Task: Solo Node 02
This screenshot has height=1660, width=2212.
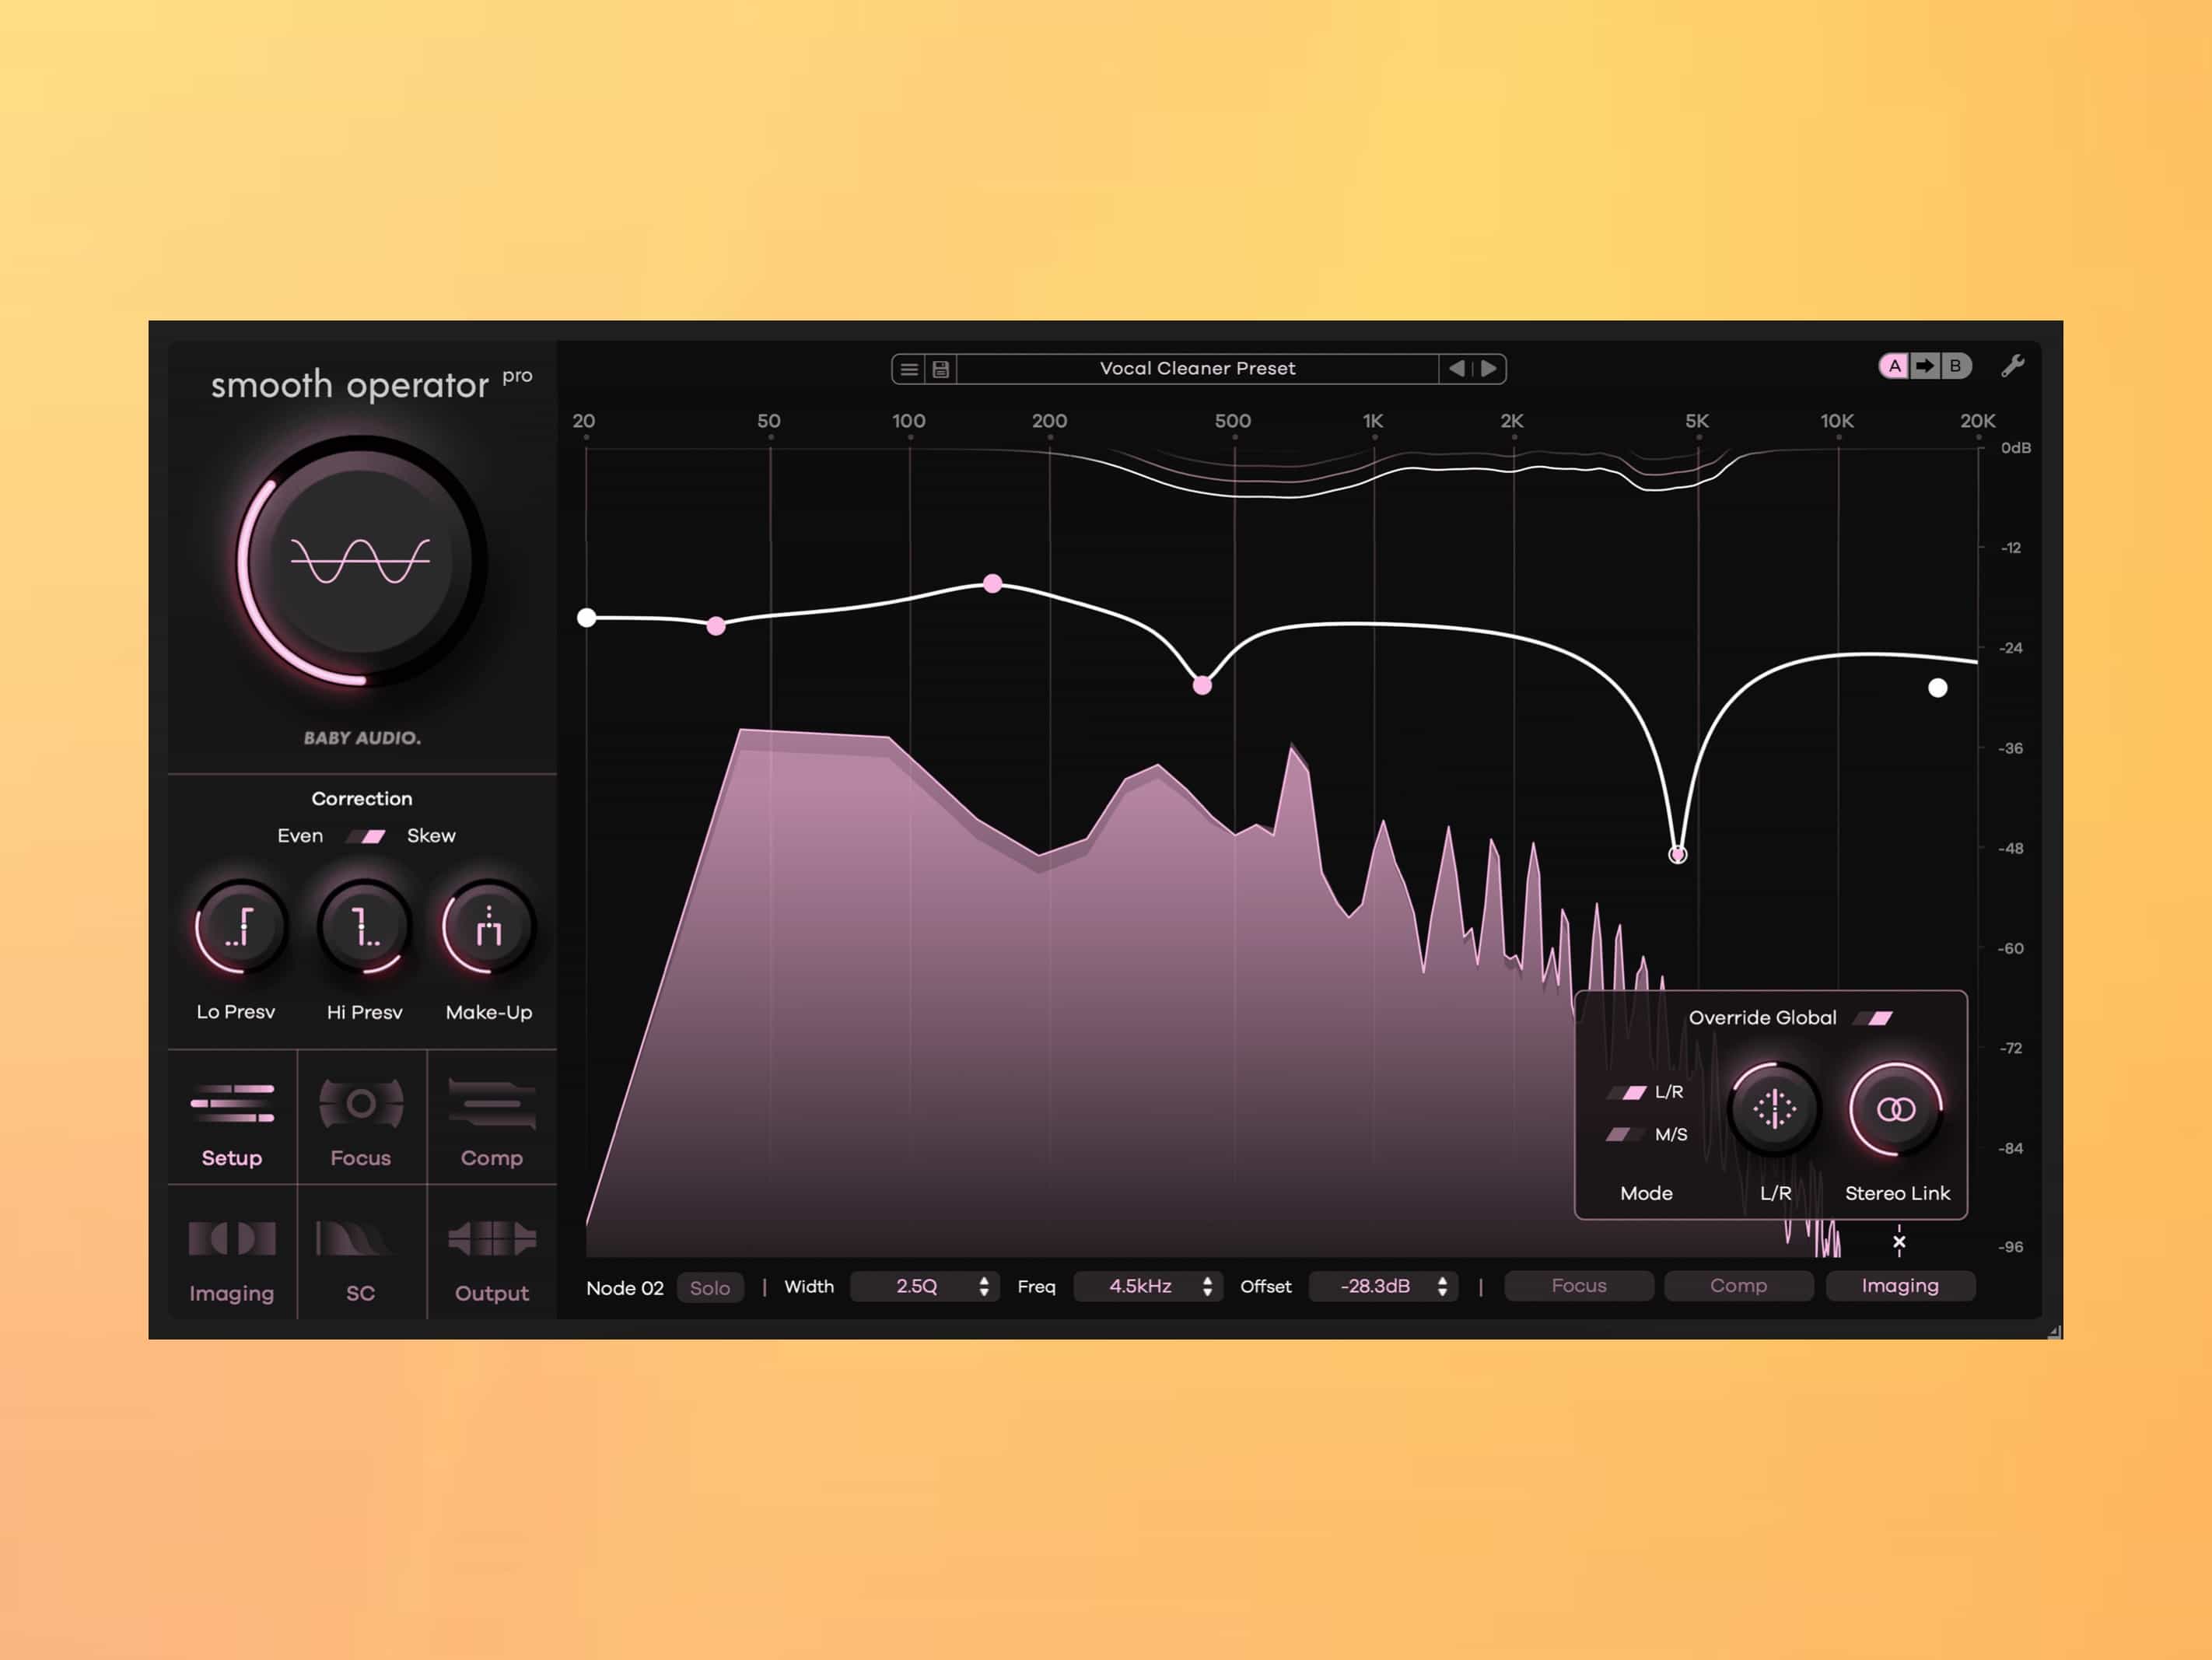Action: coord(710,1288)
